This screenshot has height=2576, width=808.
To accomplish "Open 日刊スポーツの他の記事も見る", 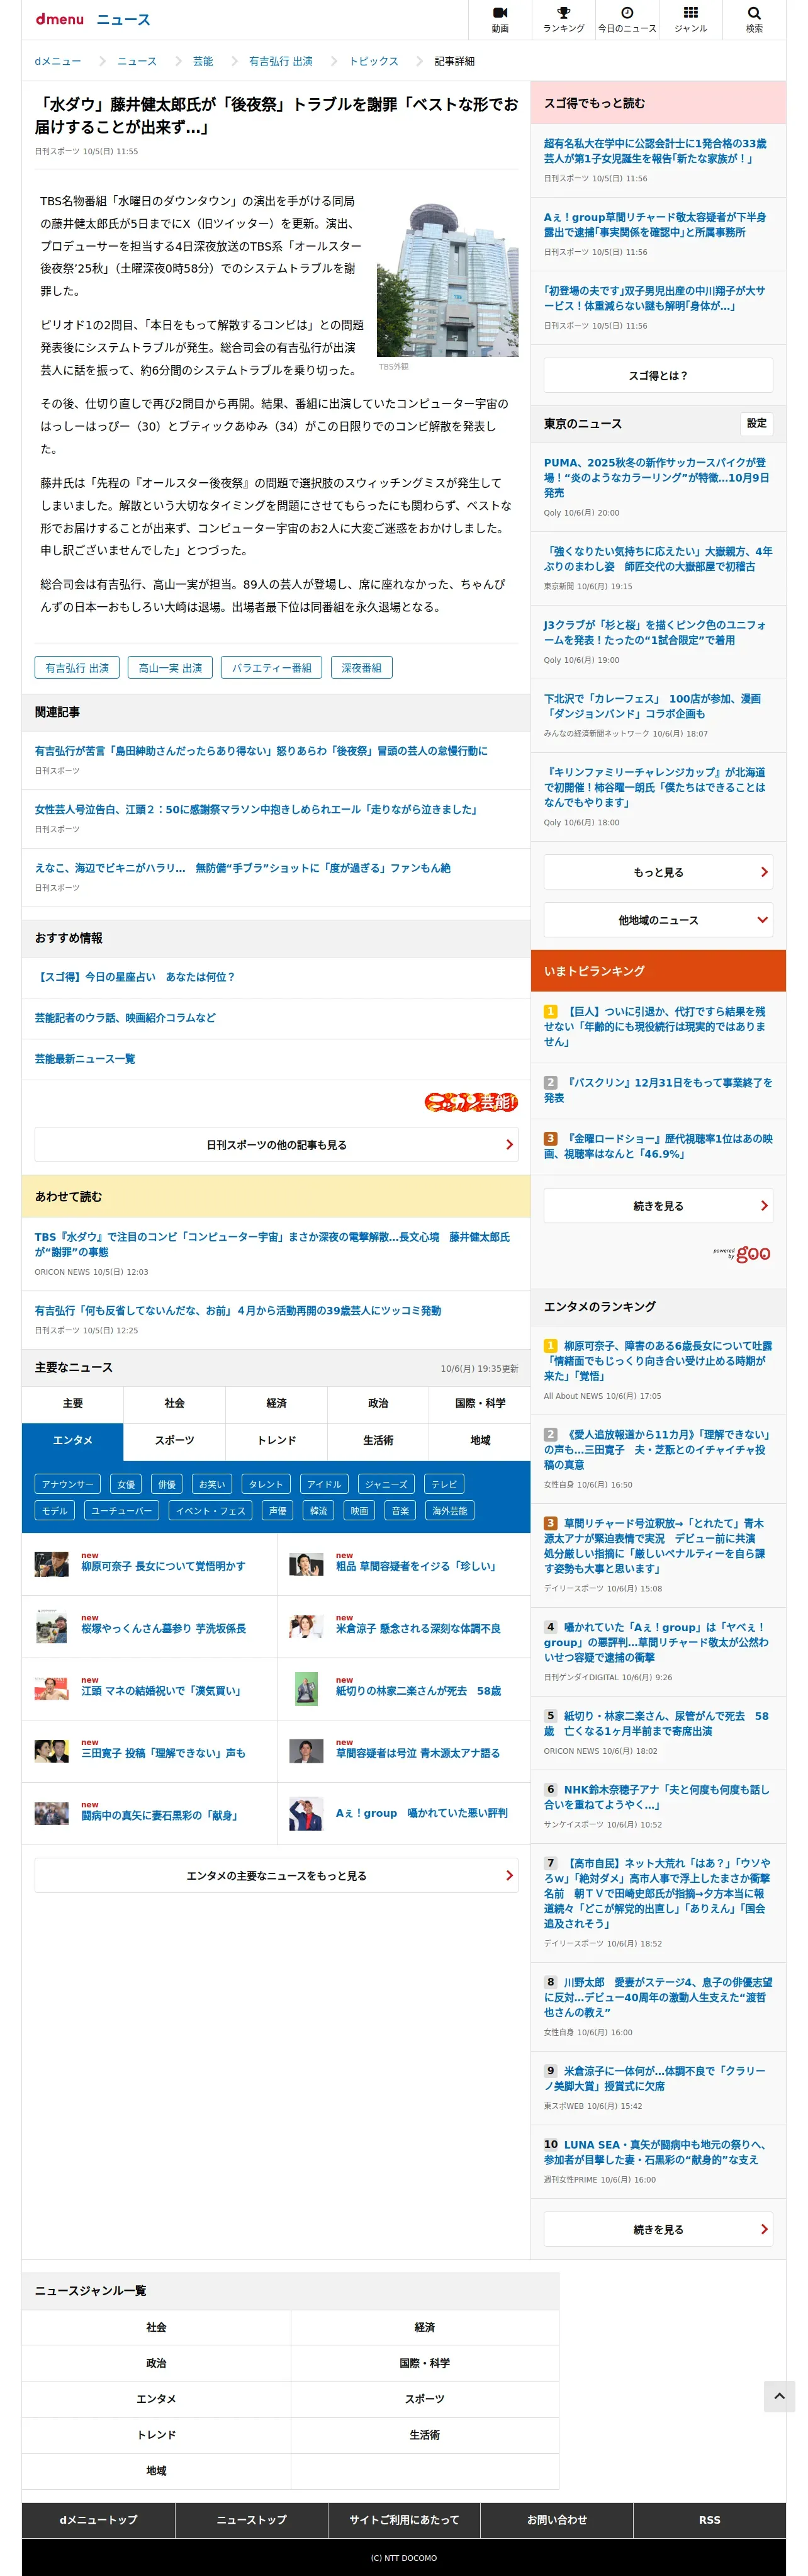I will [x=276, y=1145].
